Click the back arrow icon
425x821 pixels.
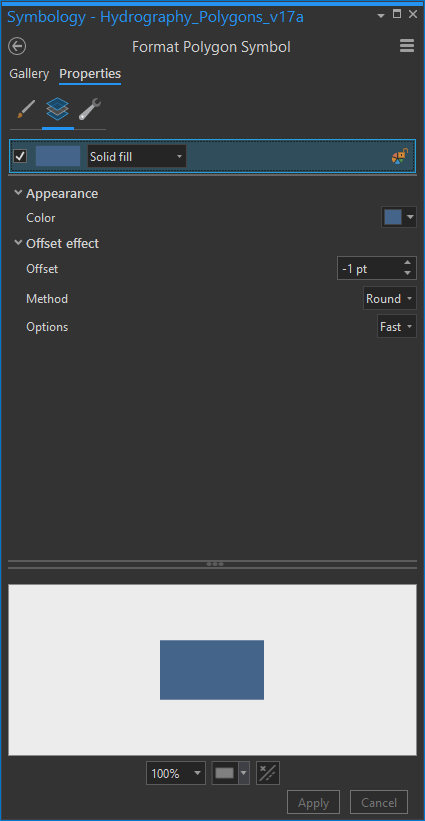17,47
